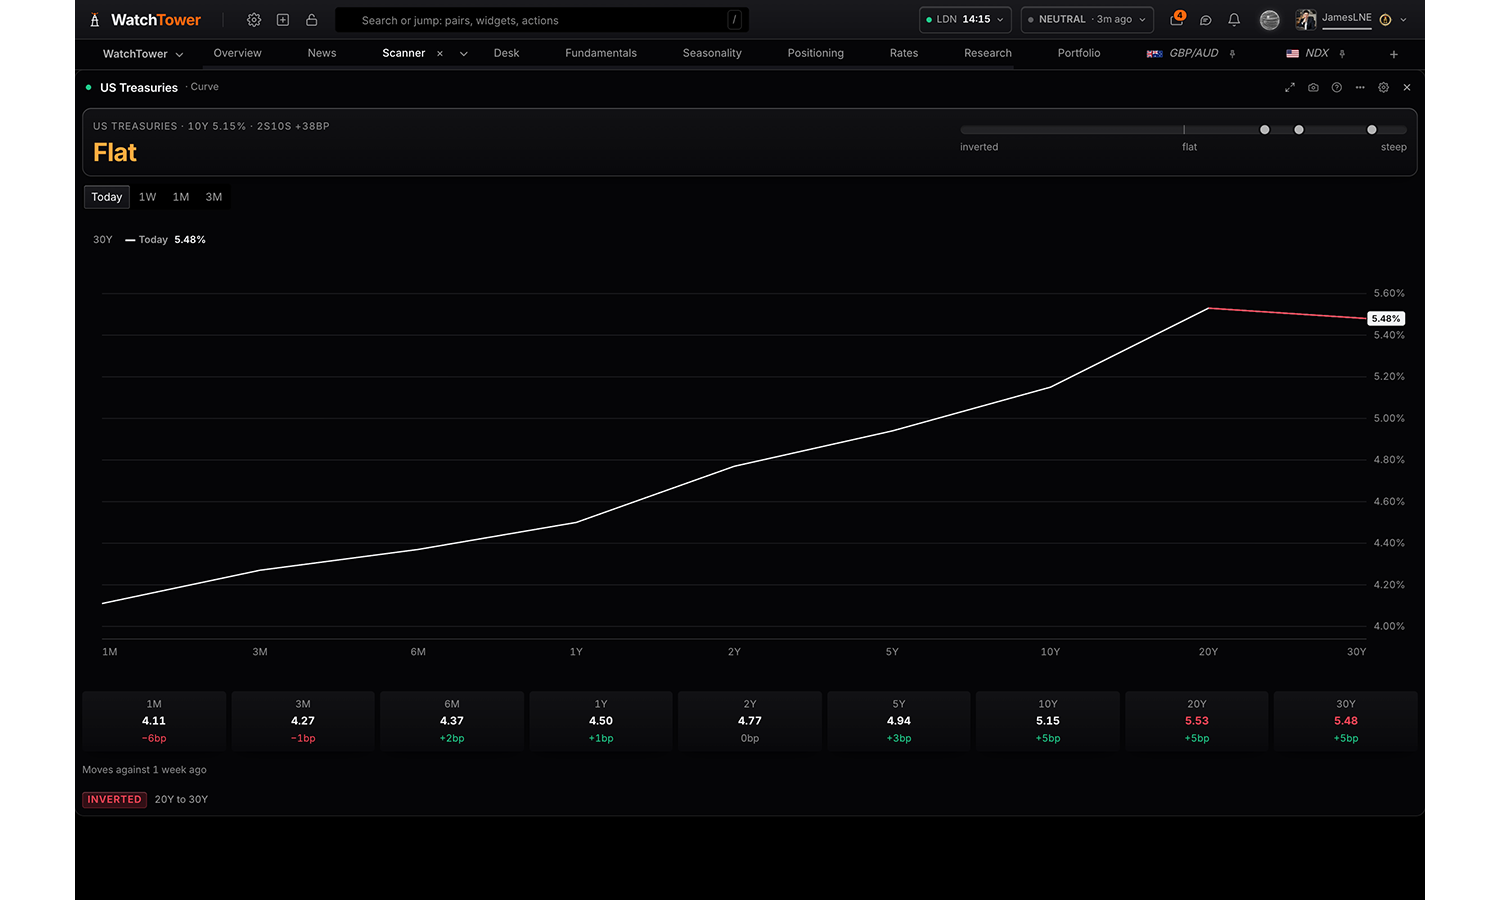1500x900 pixels.
Task: Add a new tab with the plus icon
Action: point(1394,54)
